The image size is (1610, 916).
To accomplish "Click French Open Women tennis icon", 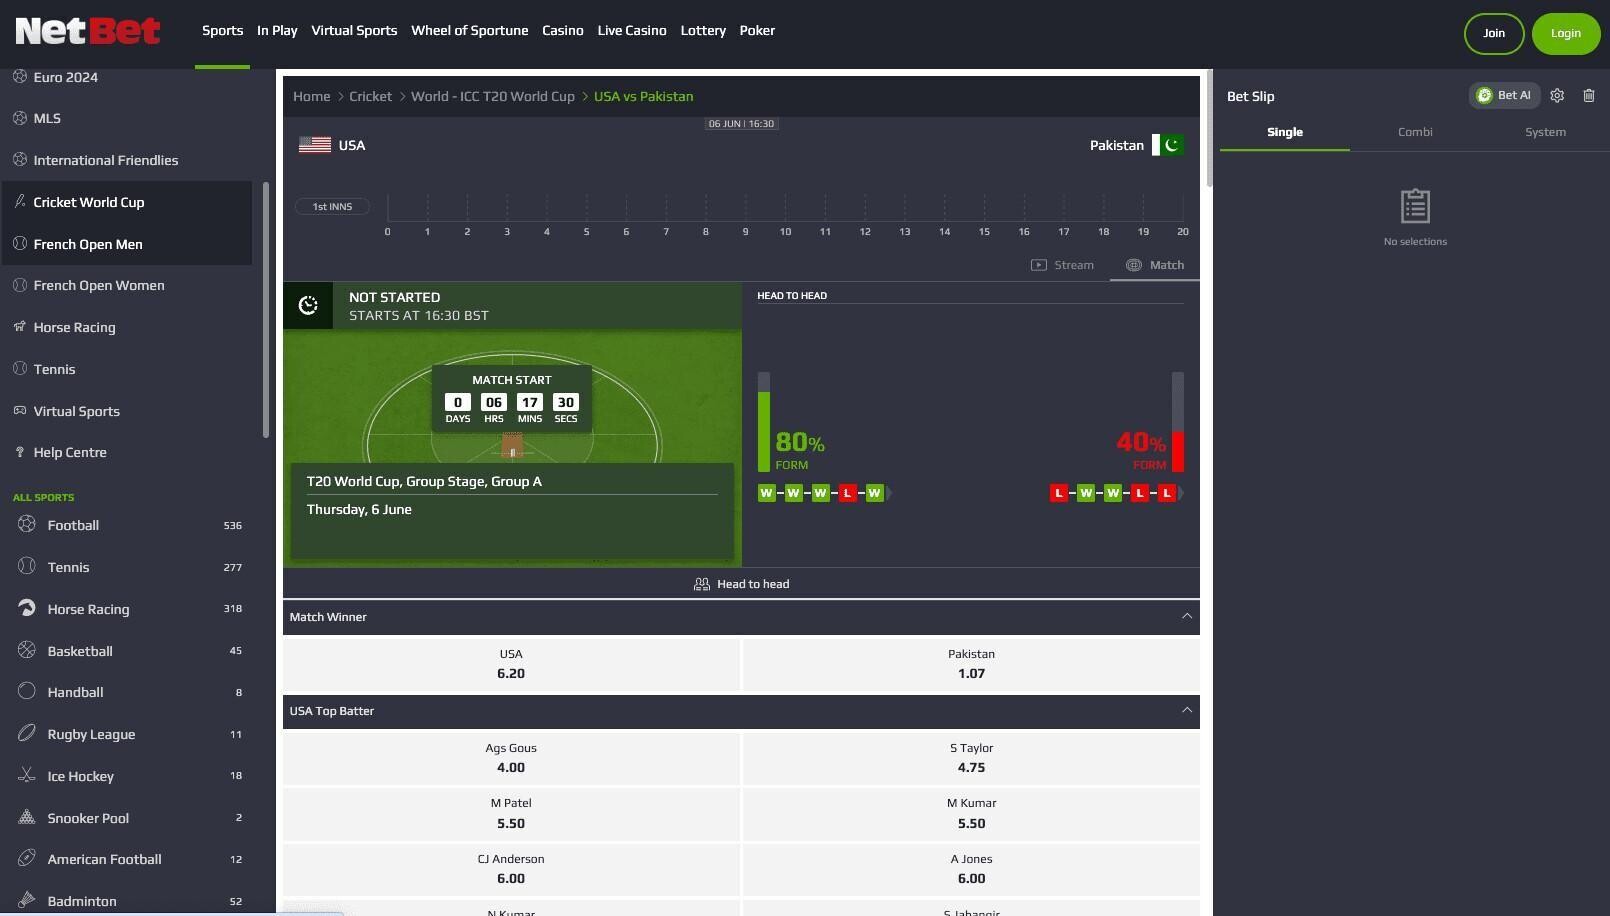I will [19, 285].
